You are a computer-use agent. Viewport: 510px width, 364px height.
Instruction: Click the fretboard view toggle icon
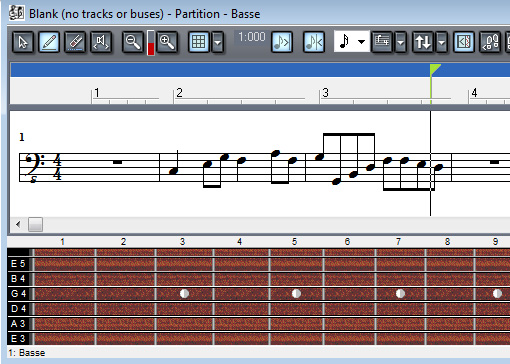pos(464,42)
